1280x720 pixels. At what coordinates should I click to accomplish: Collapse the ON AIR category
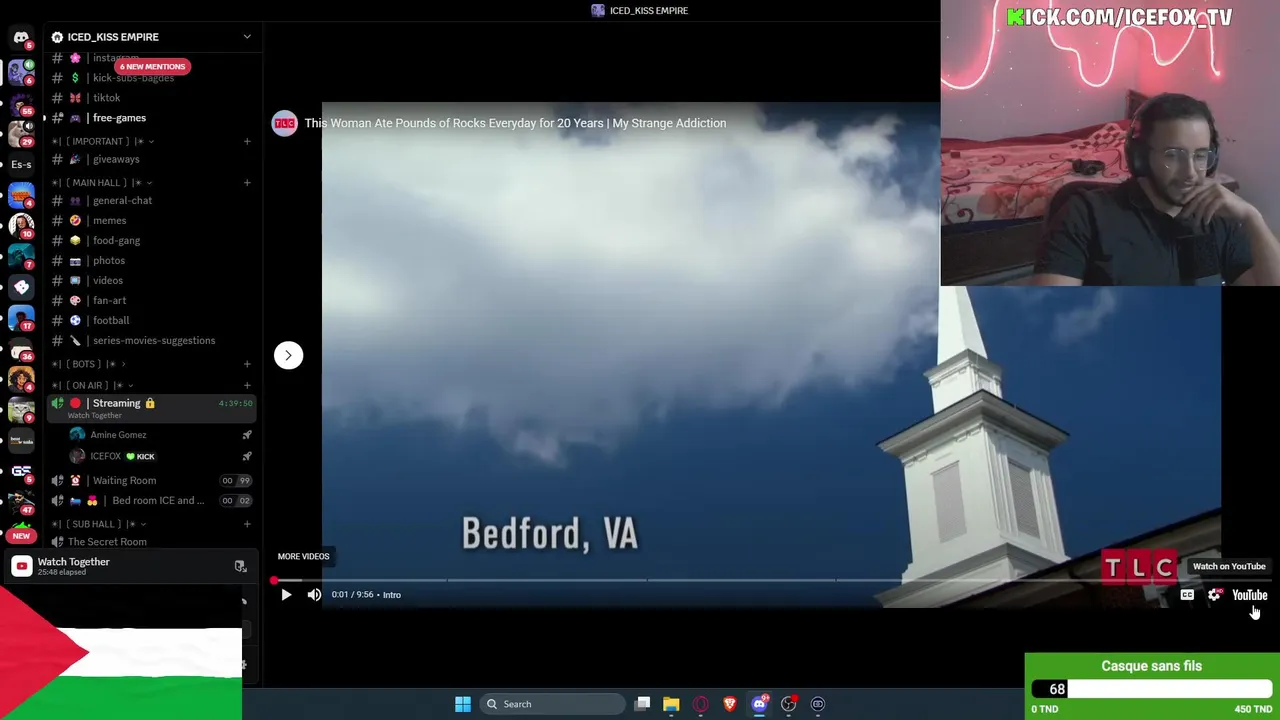point(93,385)
